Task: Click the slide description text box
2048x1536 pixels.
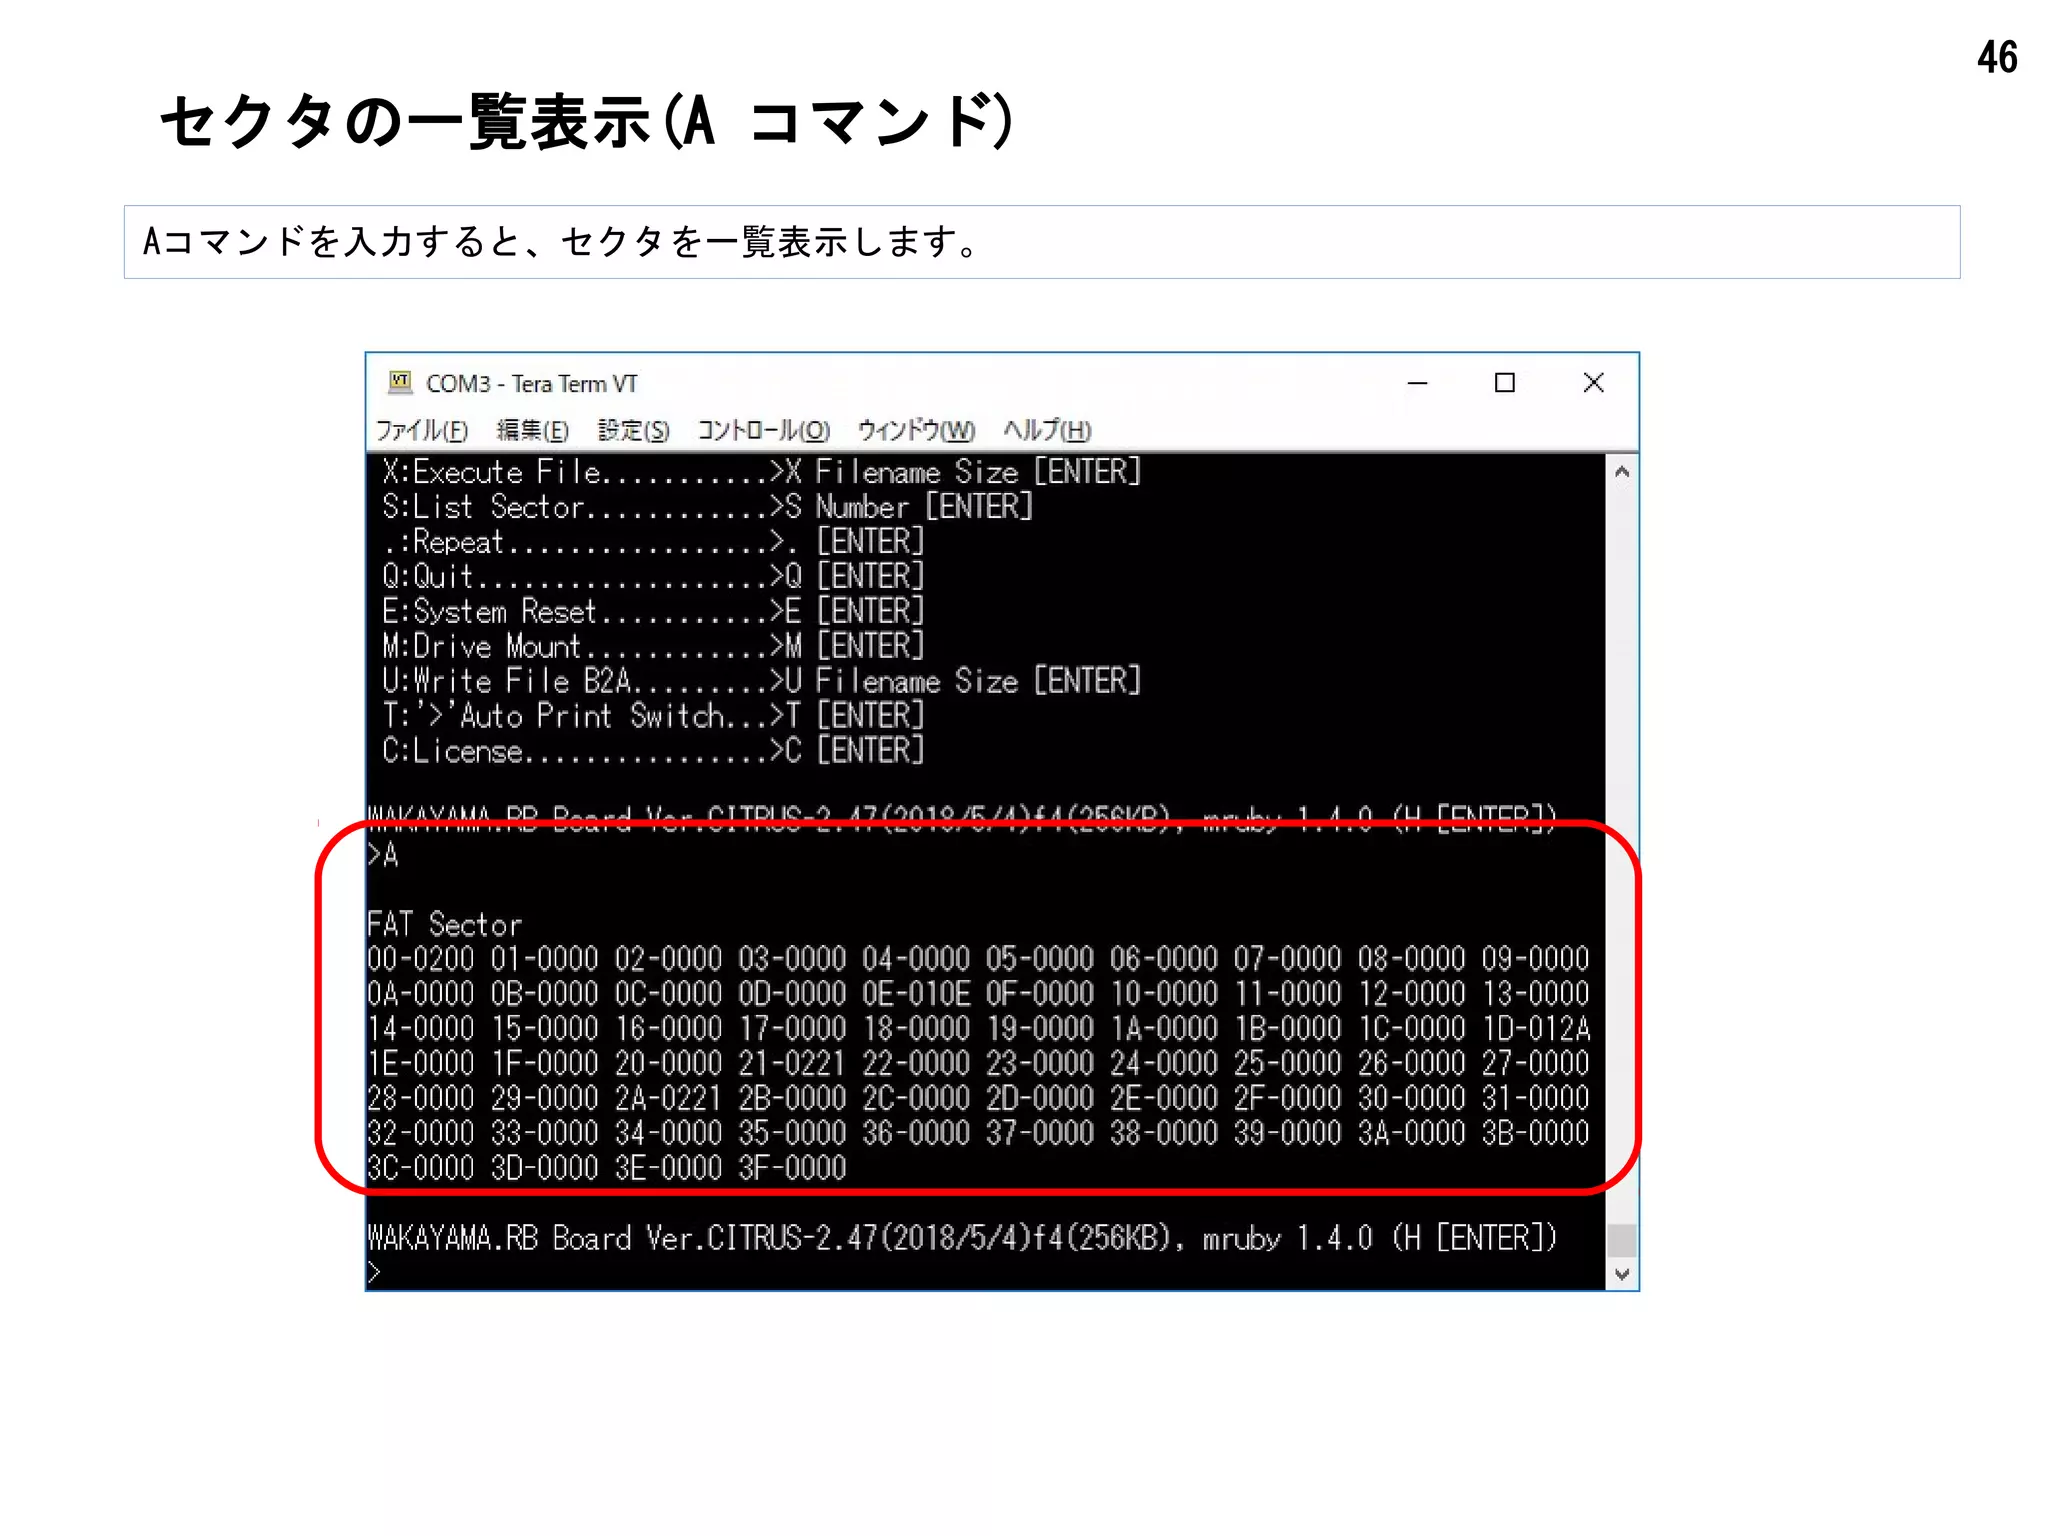Action: (x=1042, y=242)
